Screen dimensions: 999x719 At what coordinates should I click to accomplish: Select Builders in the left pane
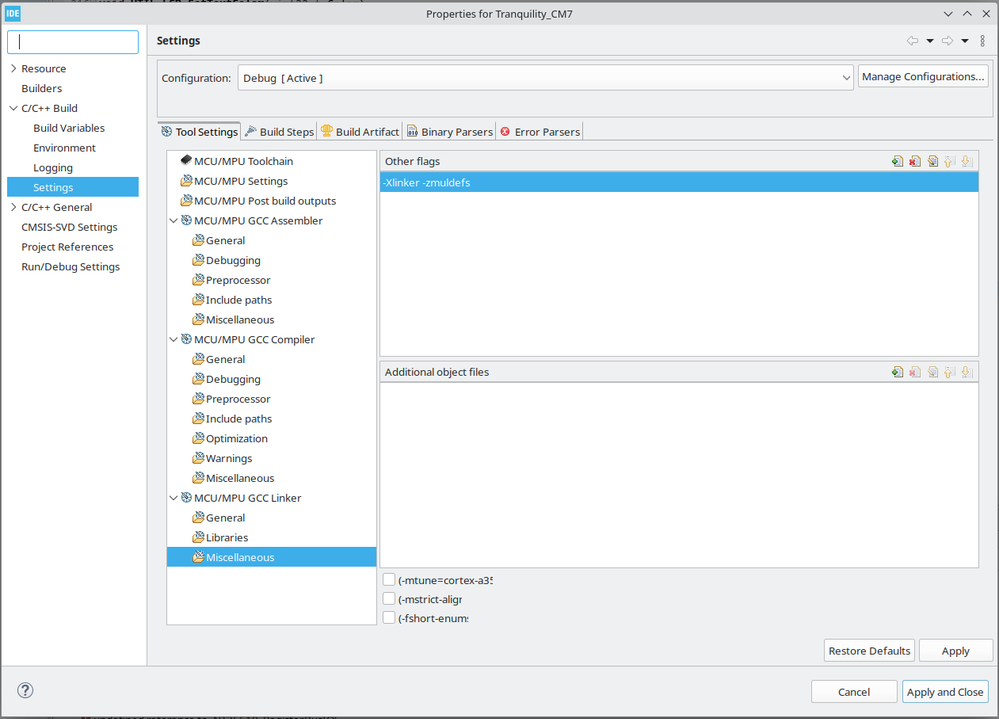[41, 89]
